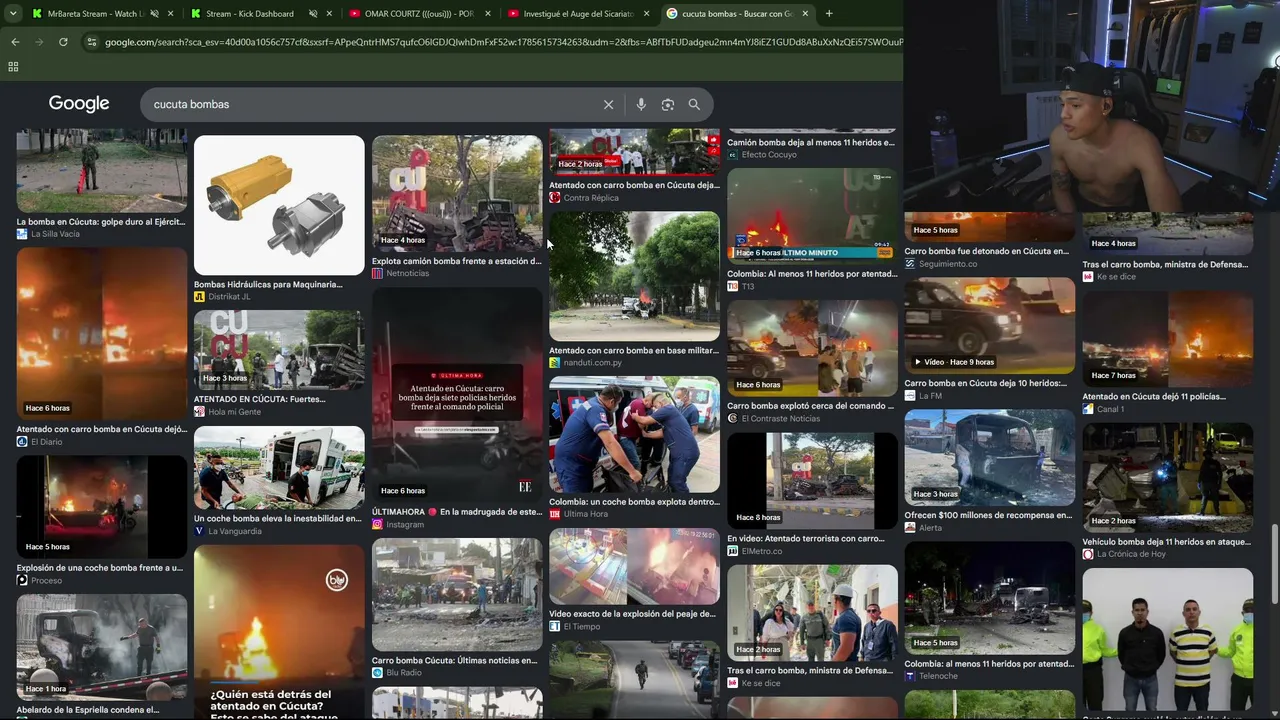Visit the Distrikat JL source
1280x720 pixels.
229,297
